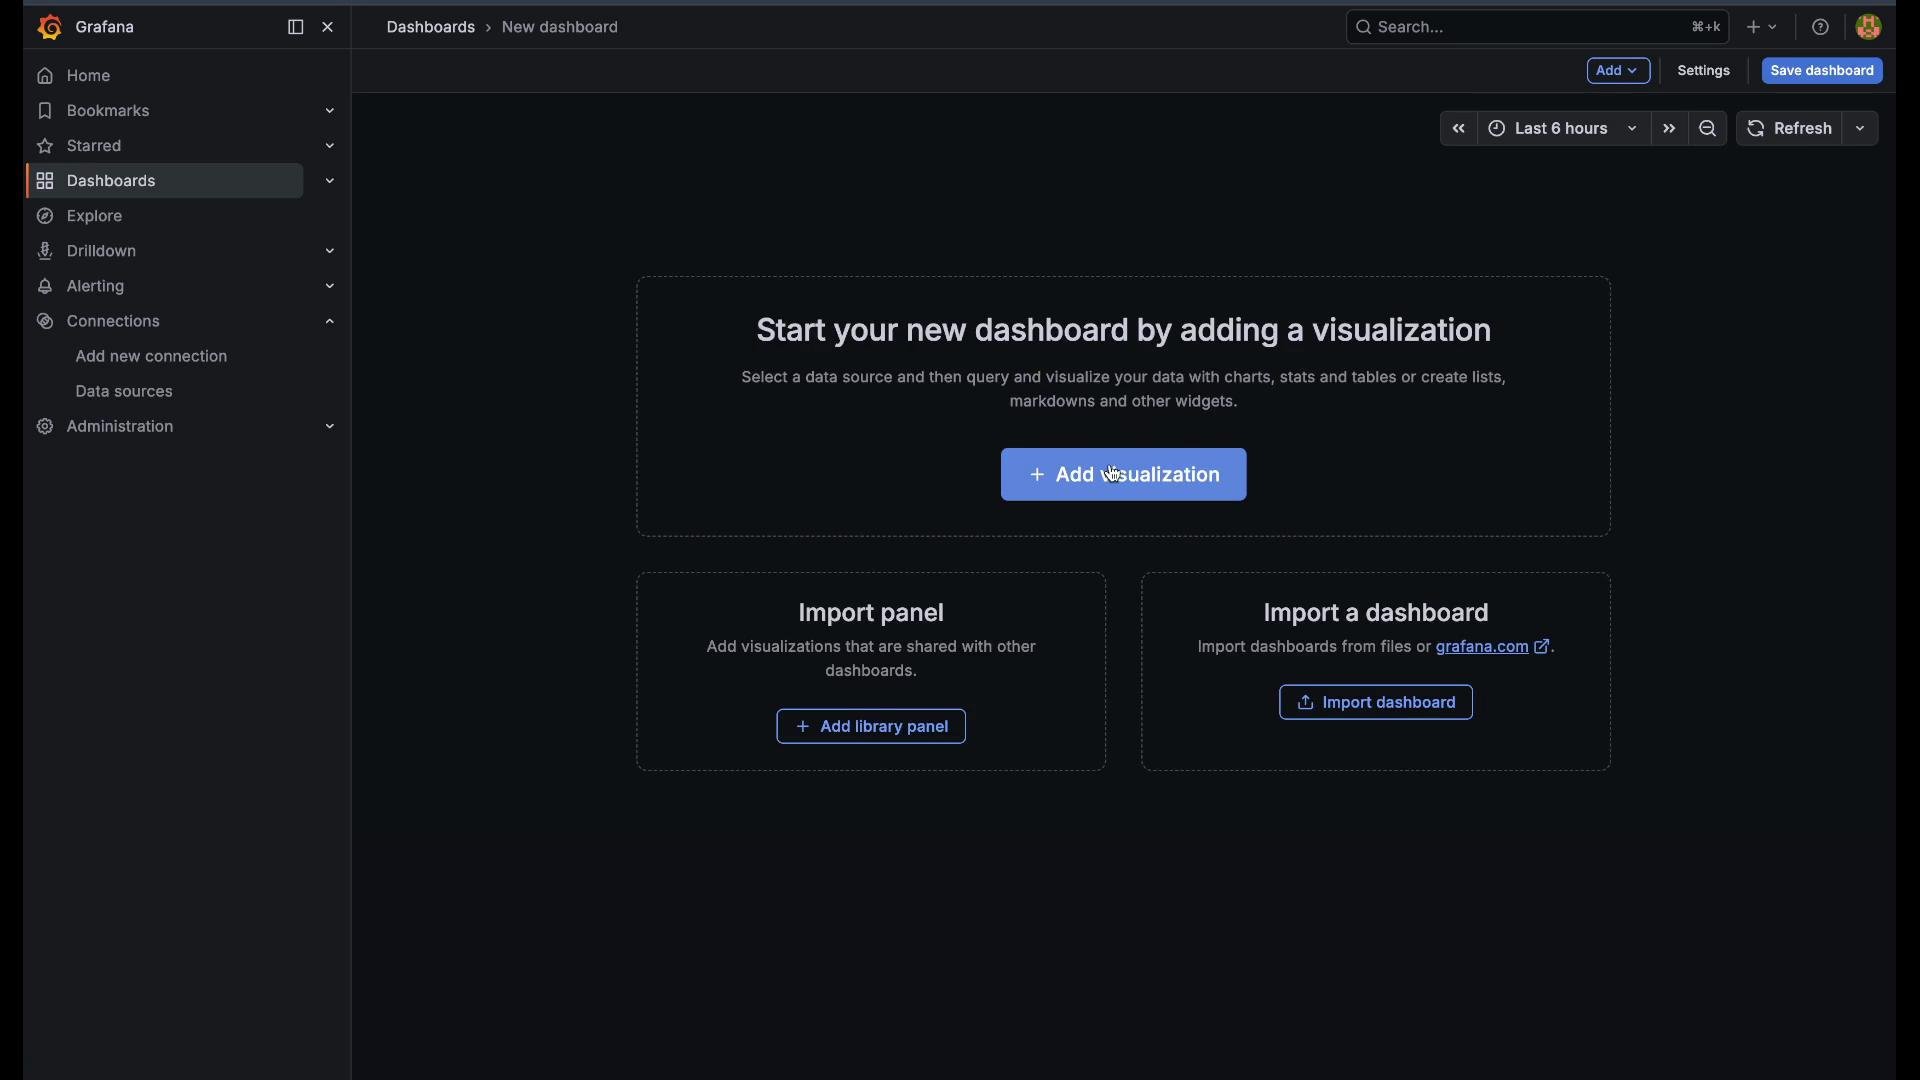Viewport: 1920px width, 1080px height.
Task: Select Dashboards in sidebar
Action: [x=165, y=181]
